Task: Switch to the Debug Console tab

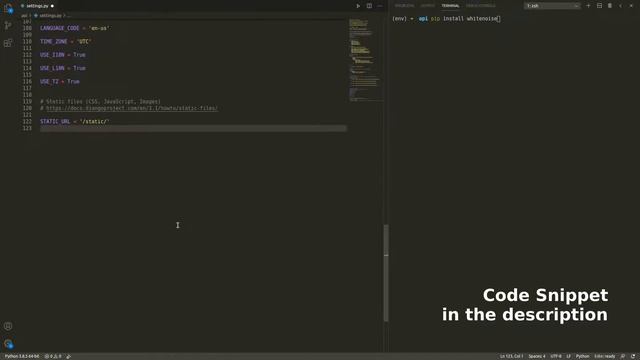Action: [x=481, y=6]
